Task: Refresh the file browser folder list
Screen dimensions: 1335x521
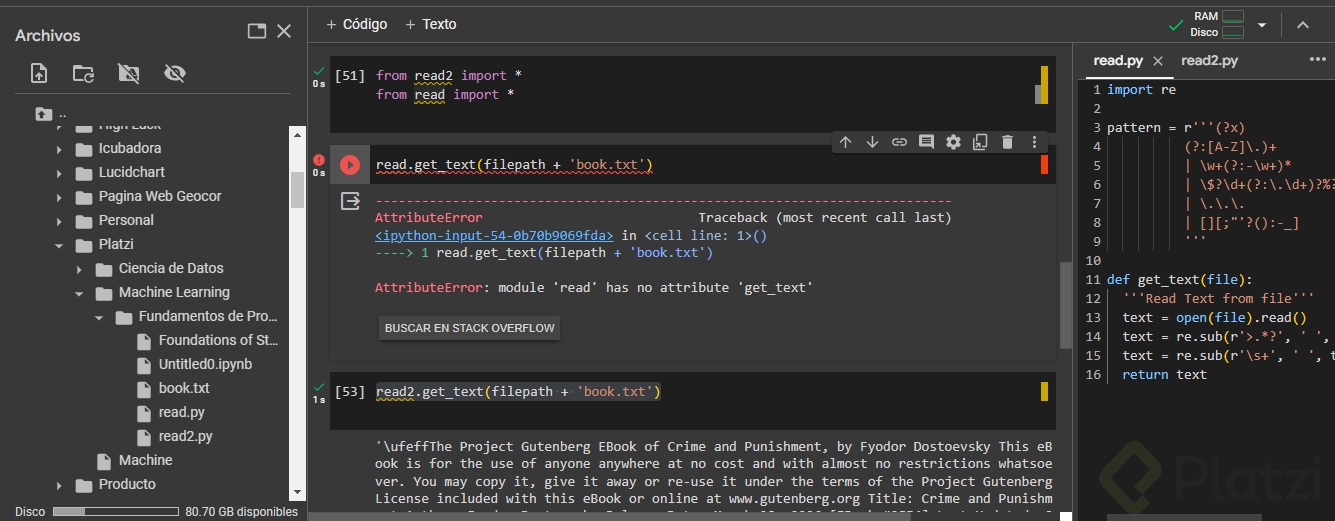Action: point(83,73)
